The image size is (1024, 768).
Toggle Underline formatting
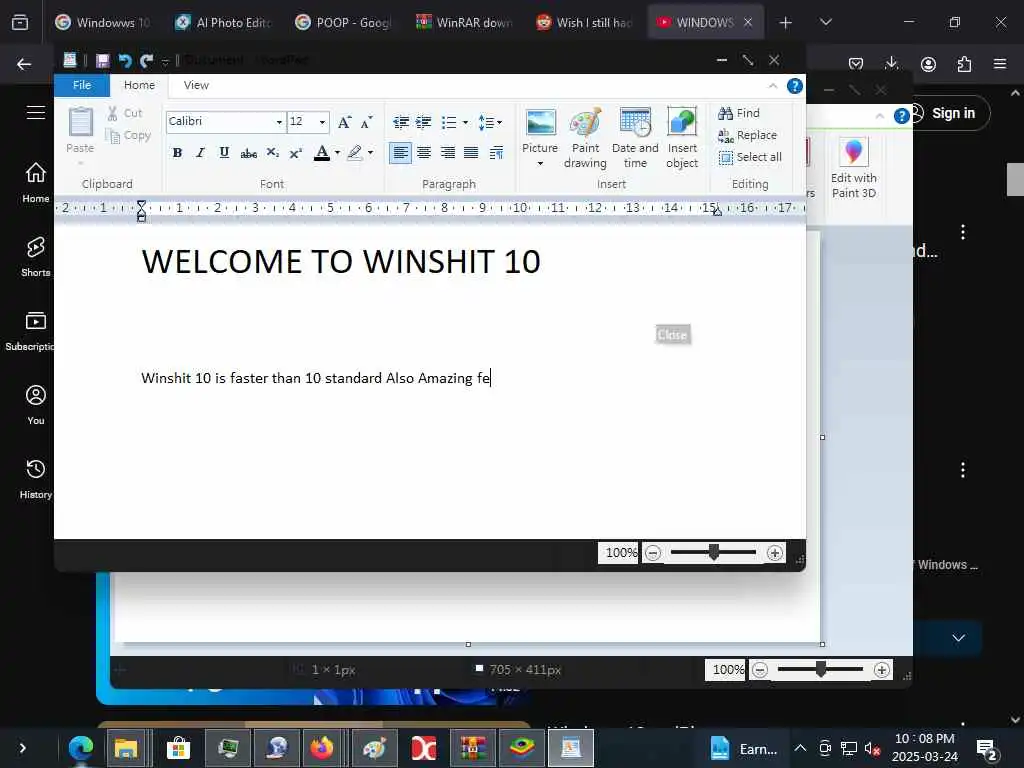[x=224, y=153]
